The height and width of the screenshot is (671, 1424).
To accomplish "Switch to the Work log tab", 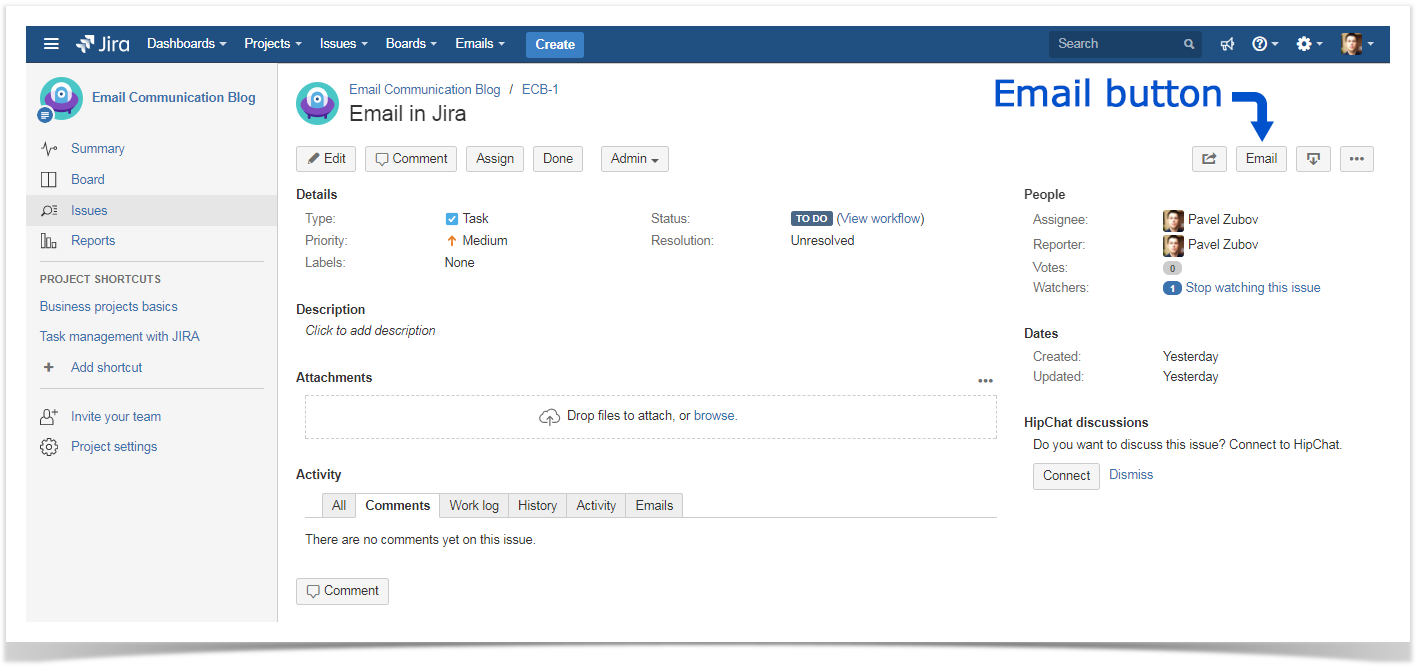I will (x=474, y=506).
